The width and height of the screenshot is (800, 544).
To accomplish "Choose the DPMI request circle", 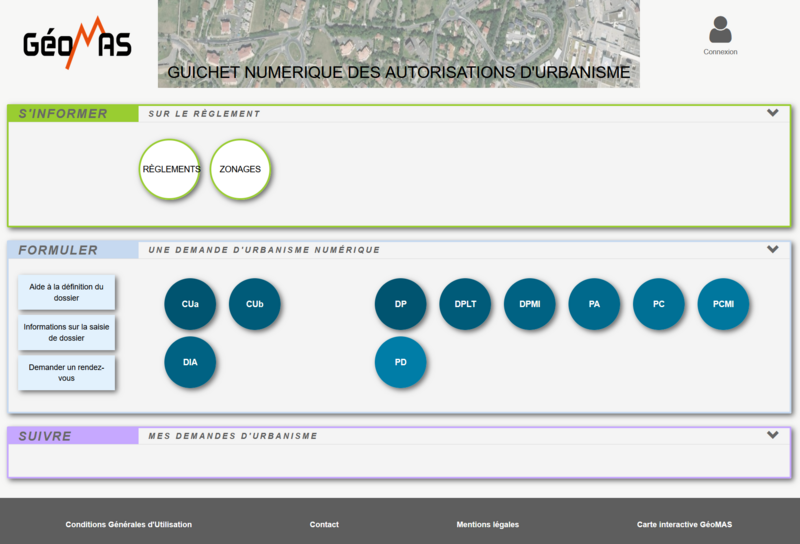I will [530, 304].
